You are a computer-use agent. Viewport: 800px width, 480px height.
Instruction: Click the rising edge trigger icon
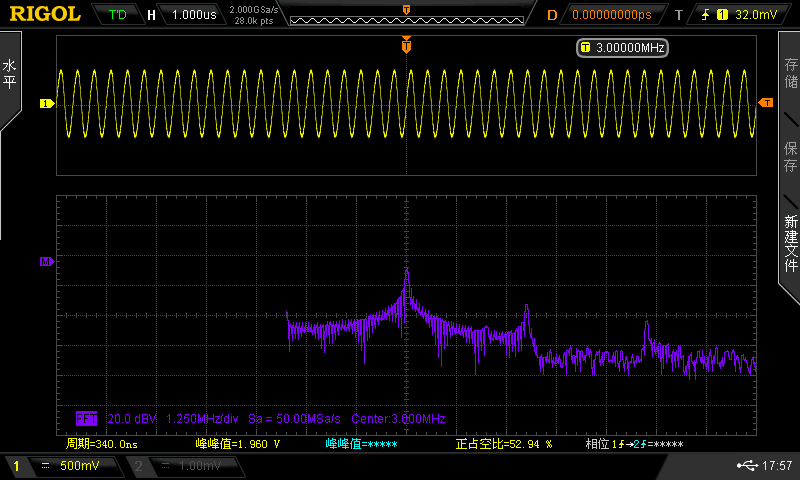pos(705,15)
